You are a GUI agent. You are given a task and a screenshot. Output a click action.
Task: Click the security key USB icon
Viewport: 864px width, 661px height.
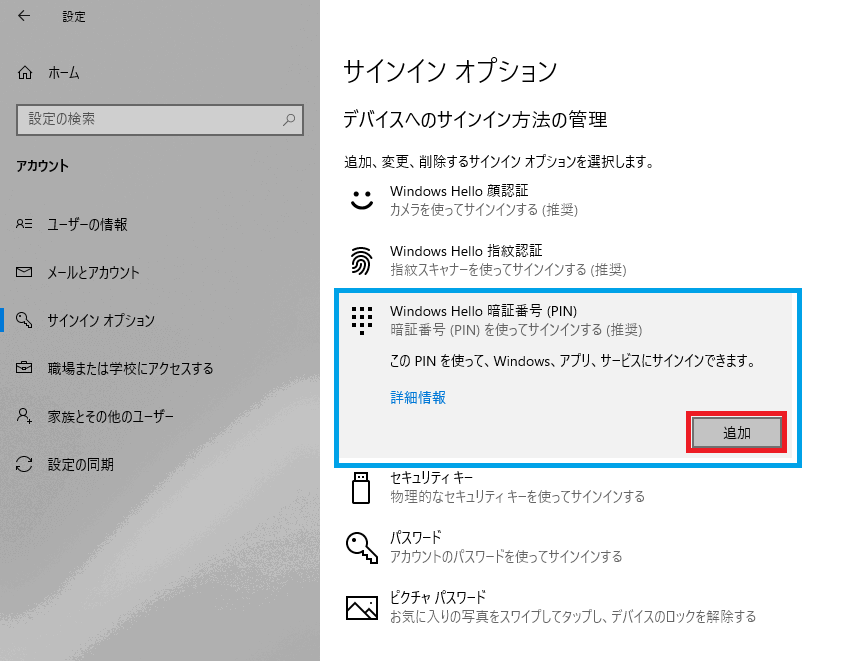pyautogui.click(x=361, y=488)
